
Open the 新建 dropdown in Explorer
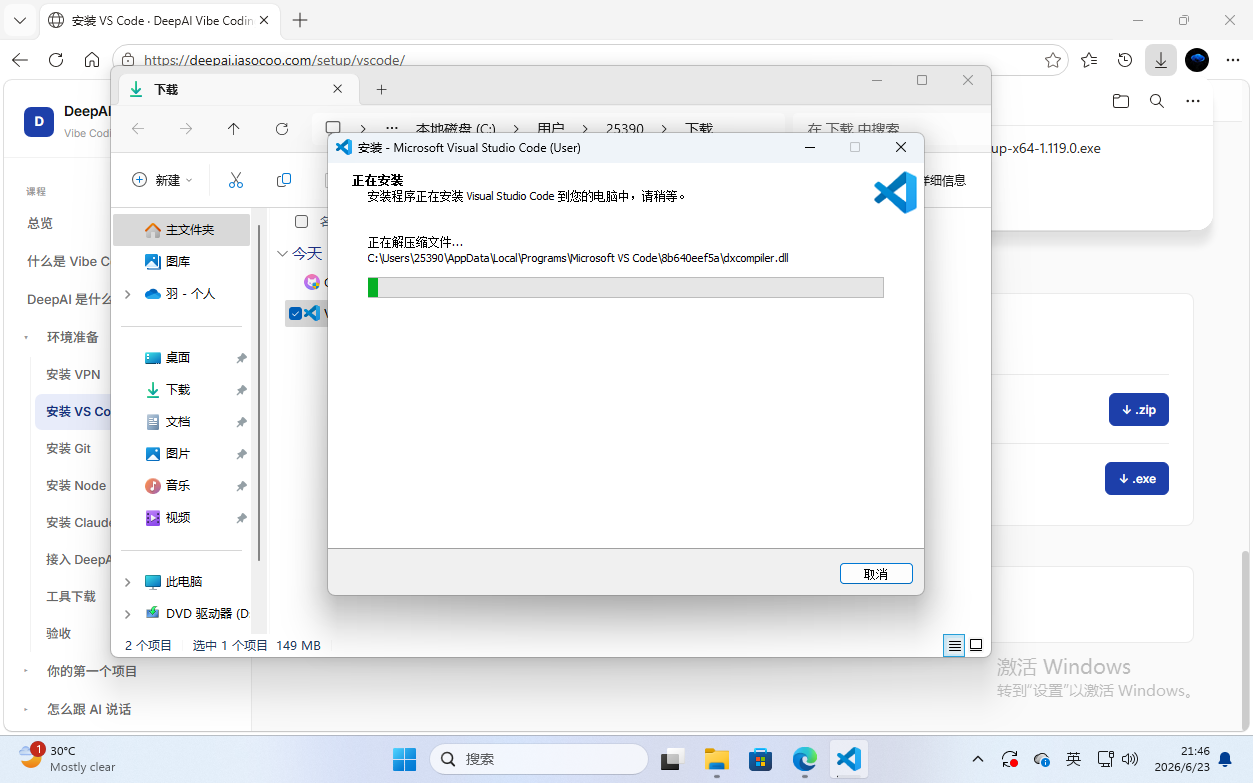click(163, 180)
